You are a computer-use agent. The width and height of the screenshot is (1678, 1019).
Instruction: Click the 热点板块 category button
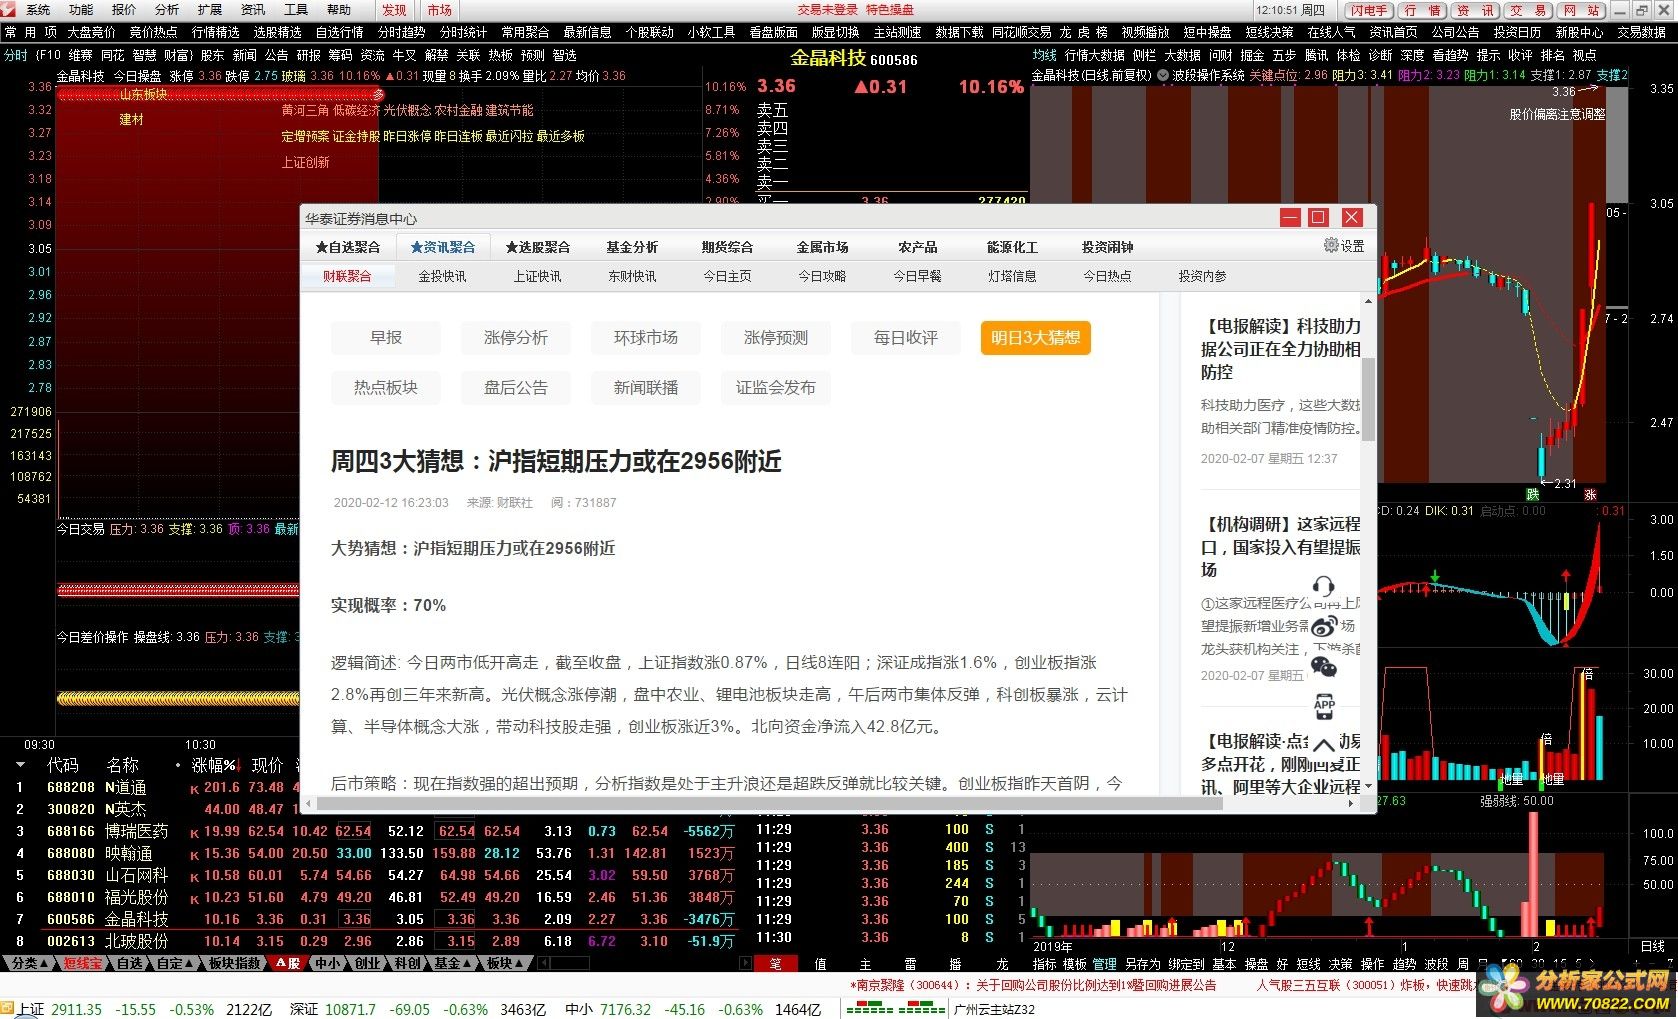386,388
